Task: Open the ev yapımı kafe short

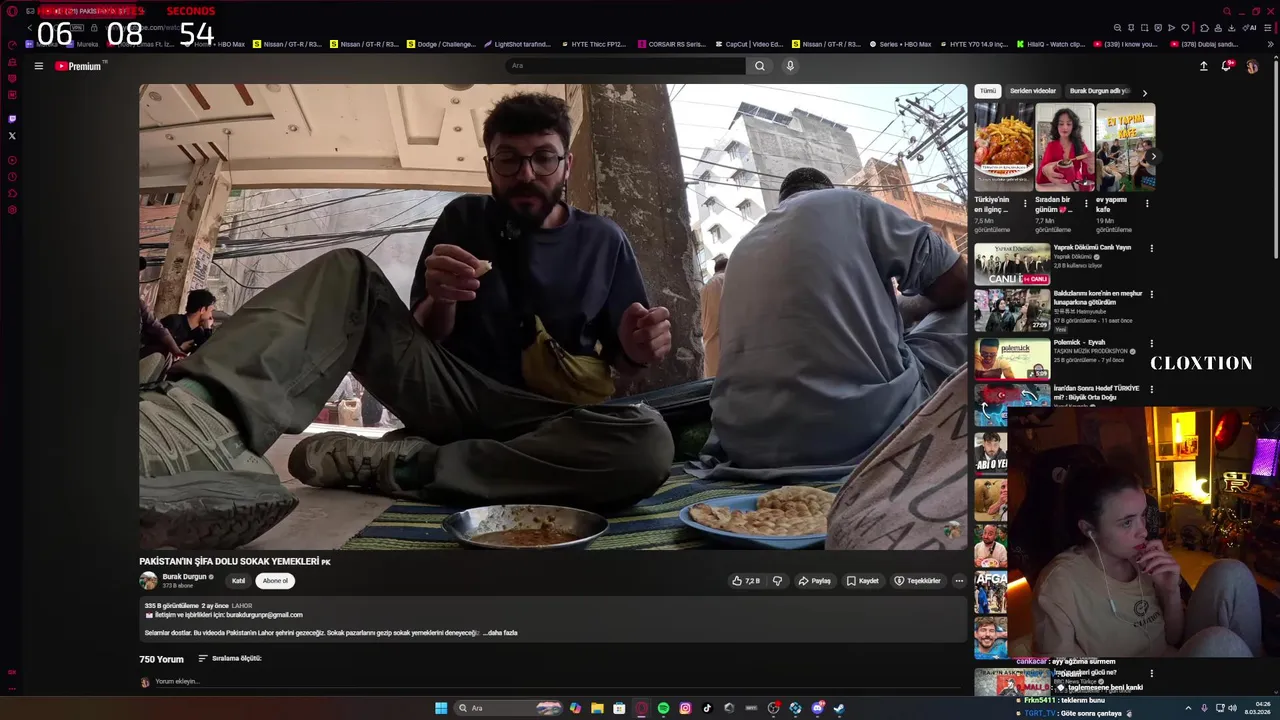Action: click(1126, 147)
